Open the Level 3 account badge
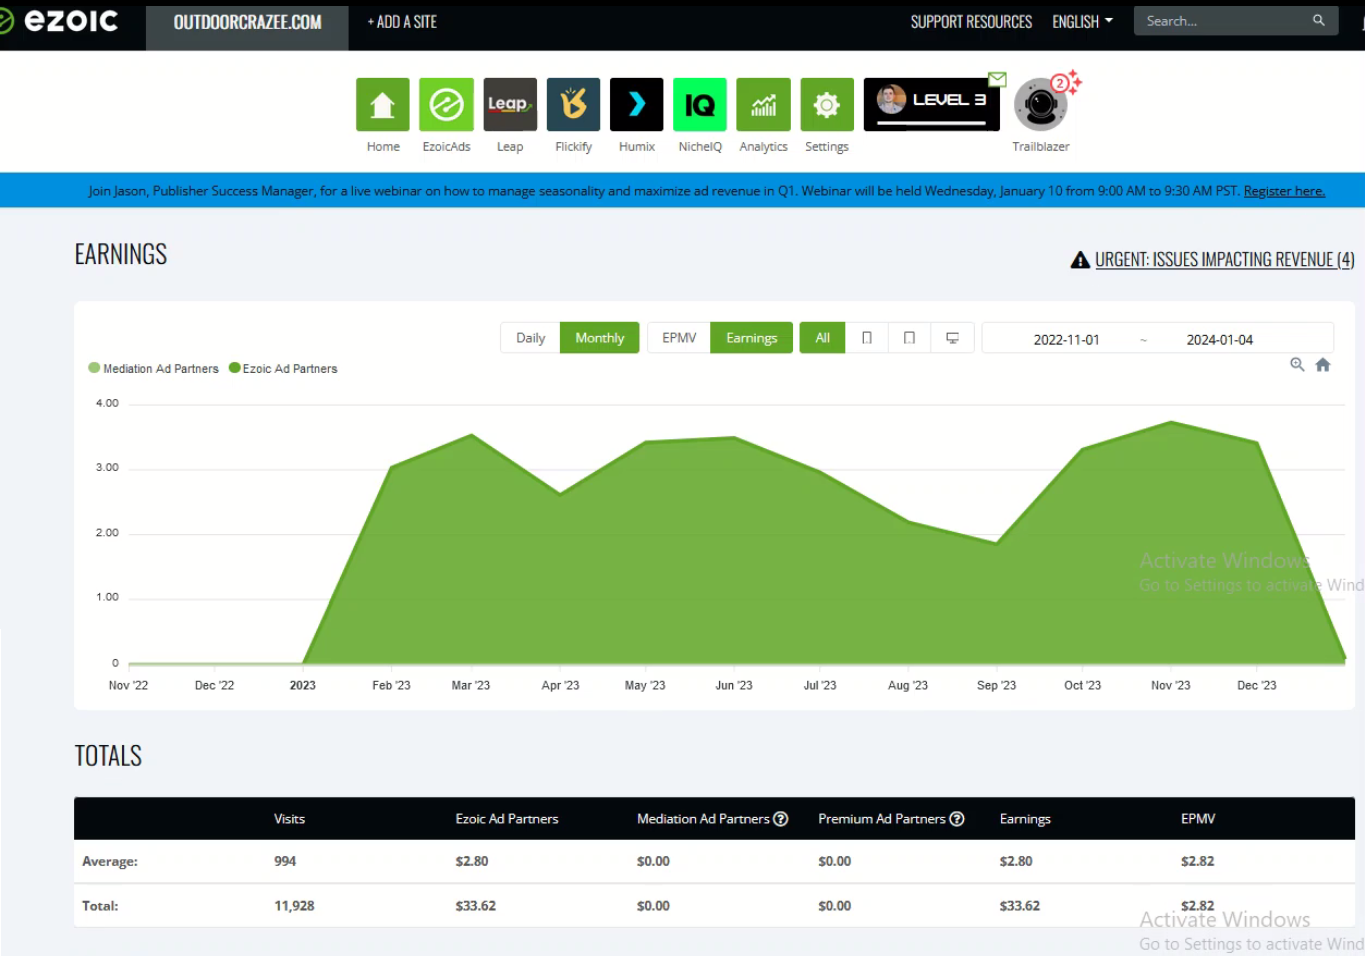Screen dimensions: 1365x960 pyautogui.click(x=931, y=104)
